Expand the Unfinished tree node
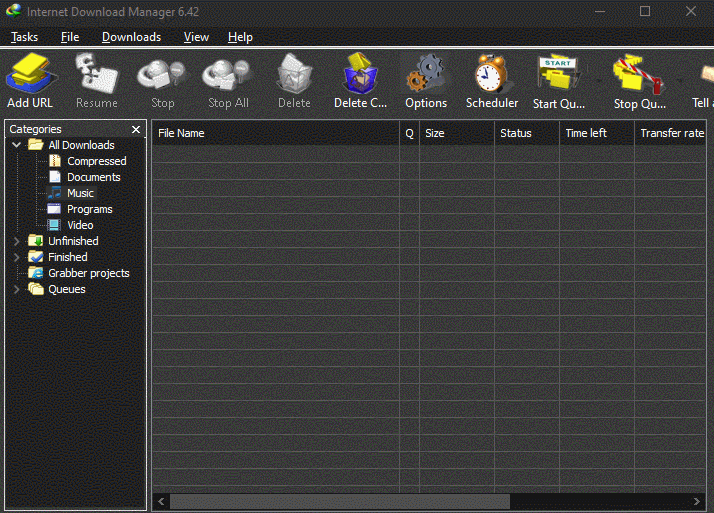 click(x=17, y=241)
